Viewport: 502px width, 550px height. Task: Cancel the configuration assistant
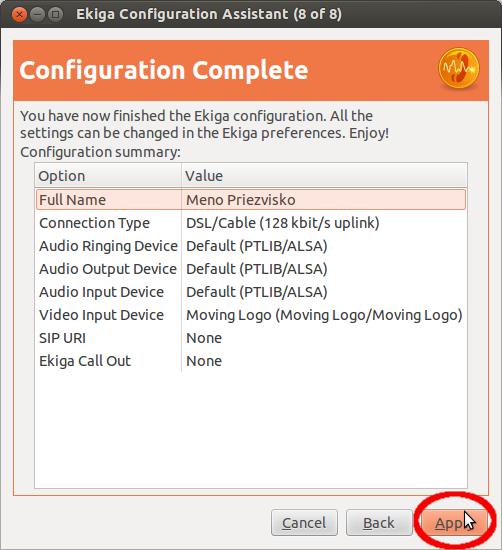tap(304, 523)
